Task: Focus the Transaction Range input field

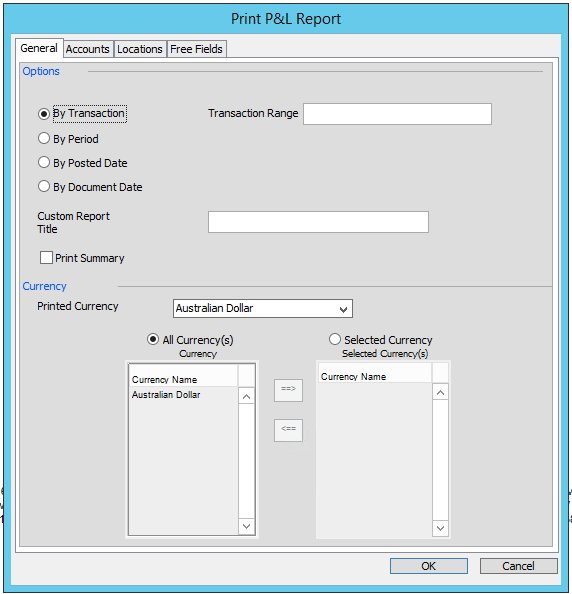Action: [x=397, y=114]
